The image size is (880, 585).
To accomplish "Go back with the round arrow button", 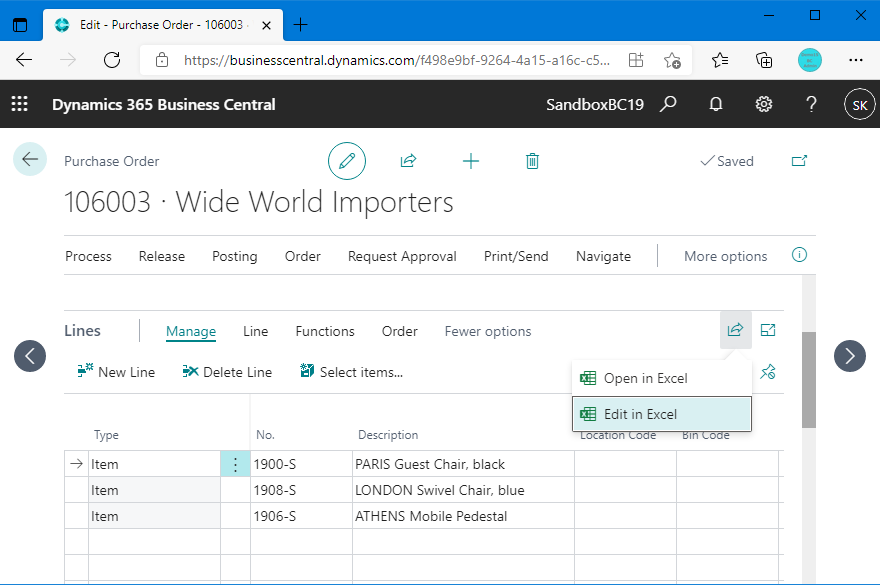I will (30, 159).
